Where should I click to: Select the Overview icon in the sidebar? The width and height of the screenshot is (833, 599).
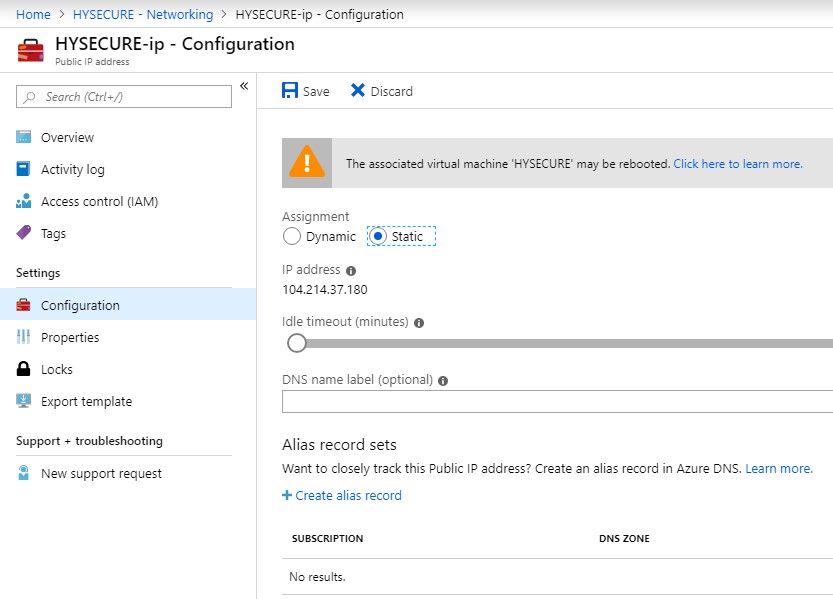click(24, 137)
